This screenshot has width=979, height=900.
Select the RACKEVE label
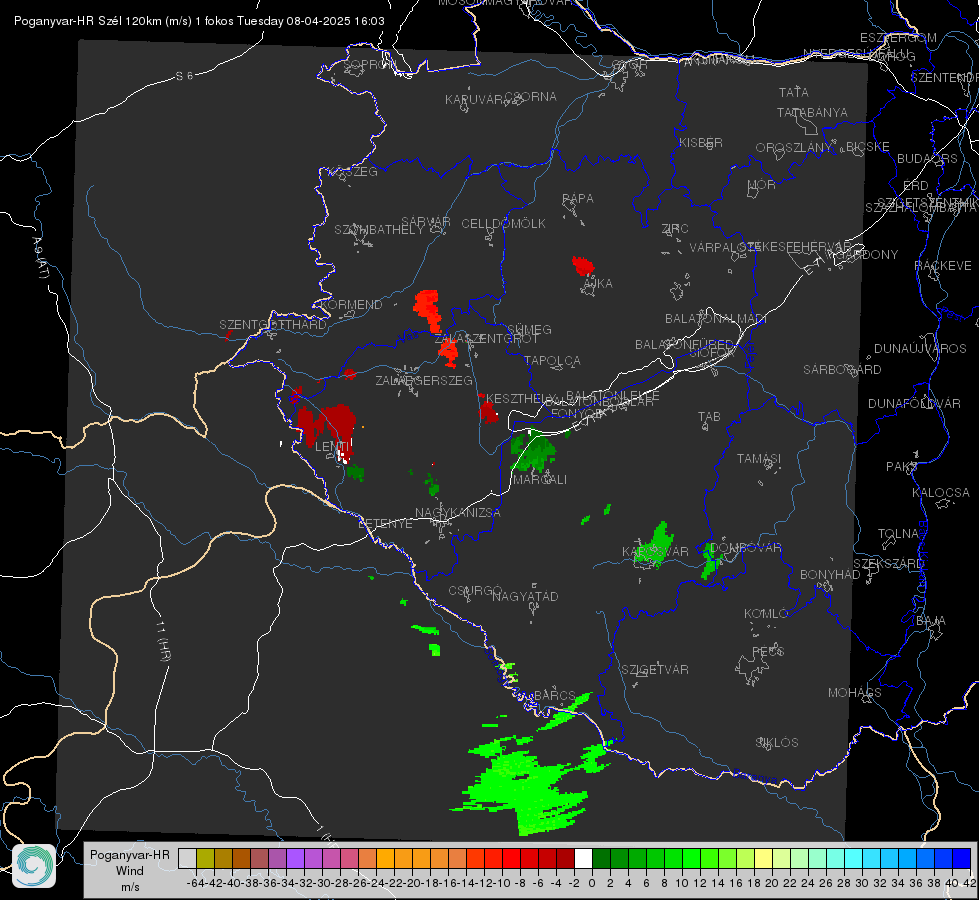click(x=943, y=266)
